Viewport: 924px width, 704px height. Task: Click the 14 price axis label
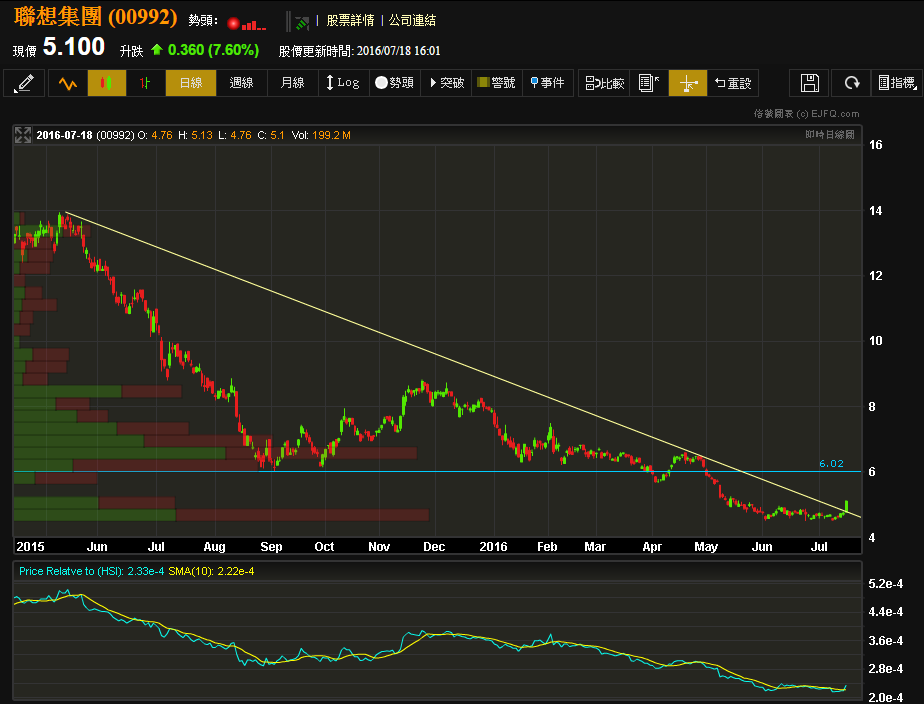tap(876, 211)
